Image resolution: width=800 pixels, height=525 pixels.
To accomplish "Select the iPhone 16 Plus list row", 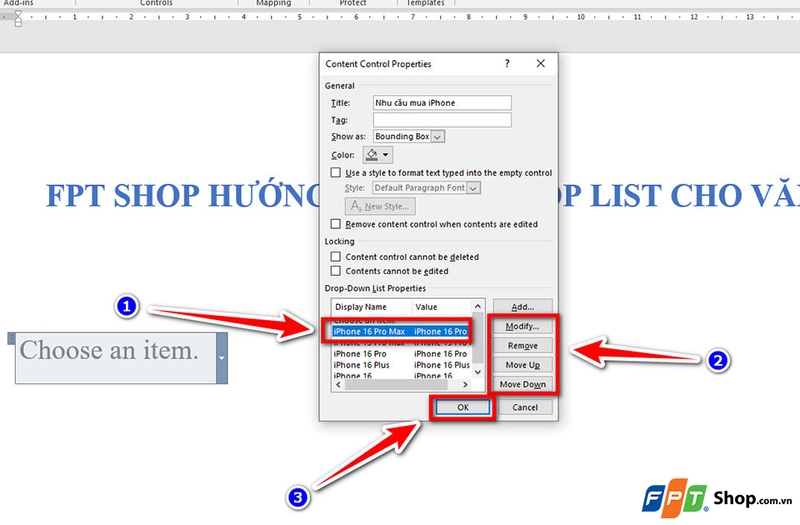I will tap(402, 365).
